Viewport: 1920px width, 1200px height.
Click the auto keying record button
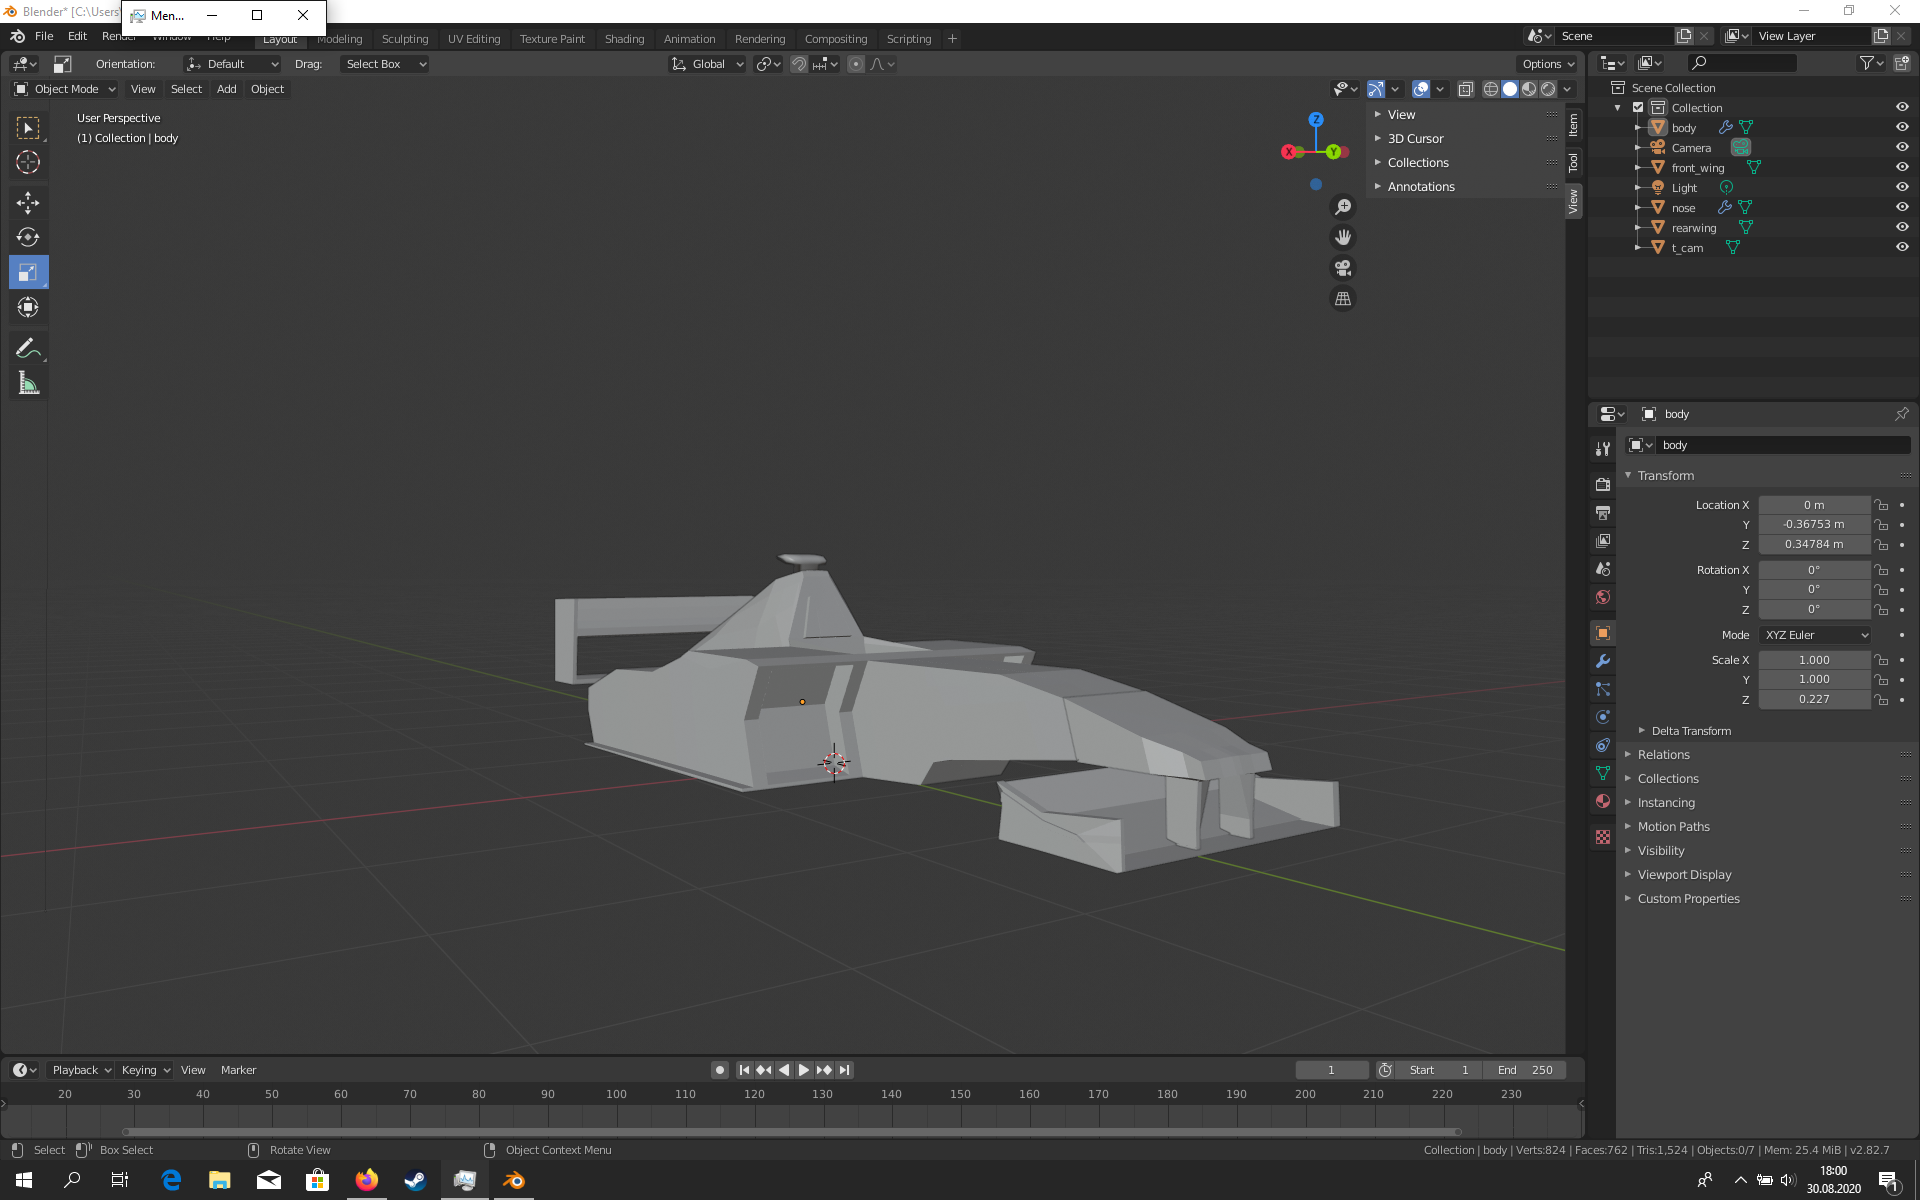click(720, 1070)
